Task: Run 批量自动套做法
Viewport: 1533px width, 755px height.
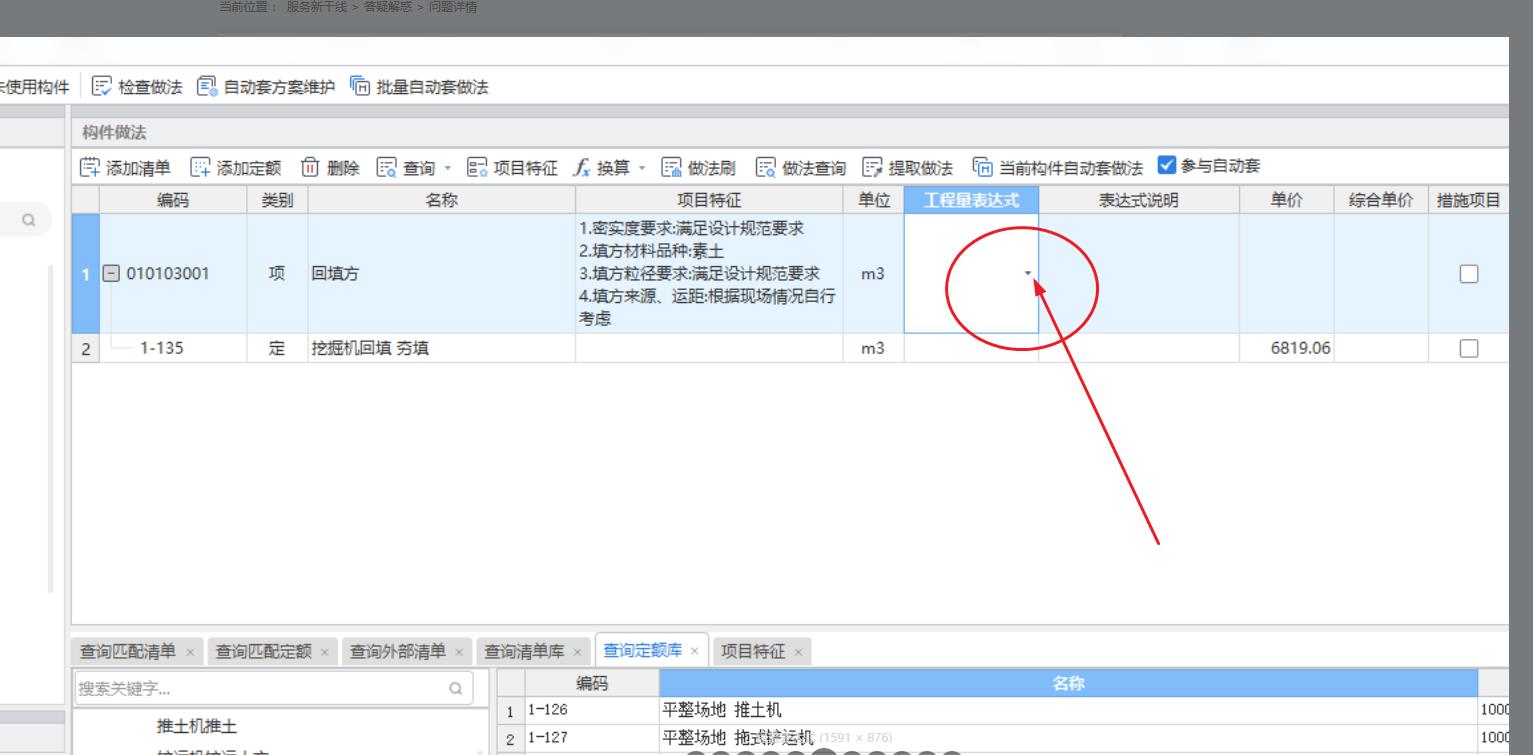Action: pos(419,87)
